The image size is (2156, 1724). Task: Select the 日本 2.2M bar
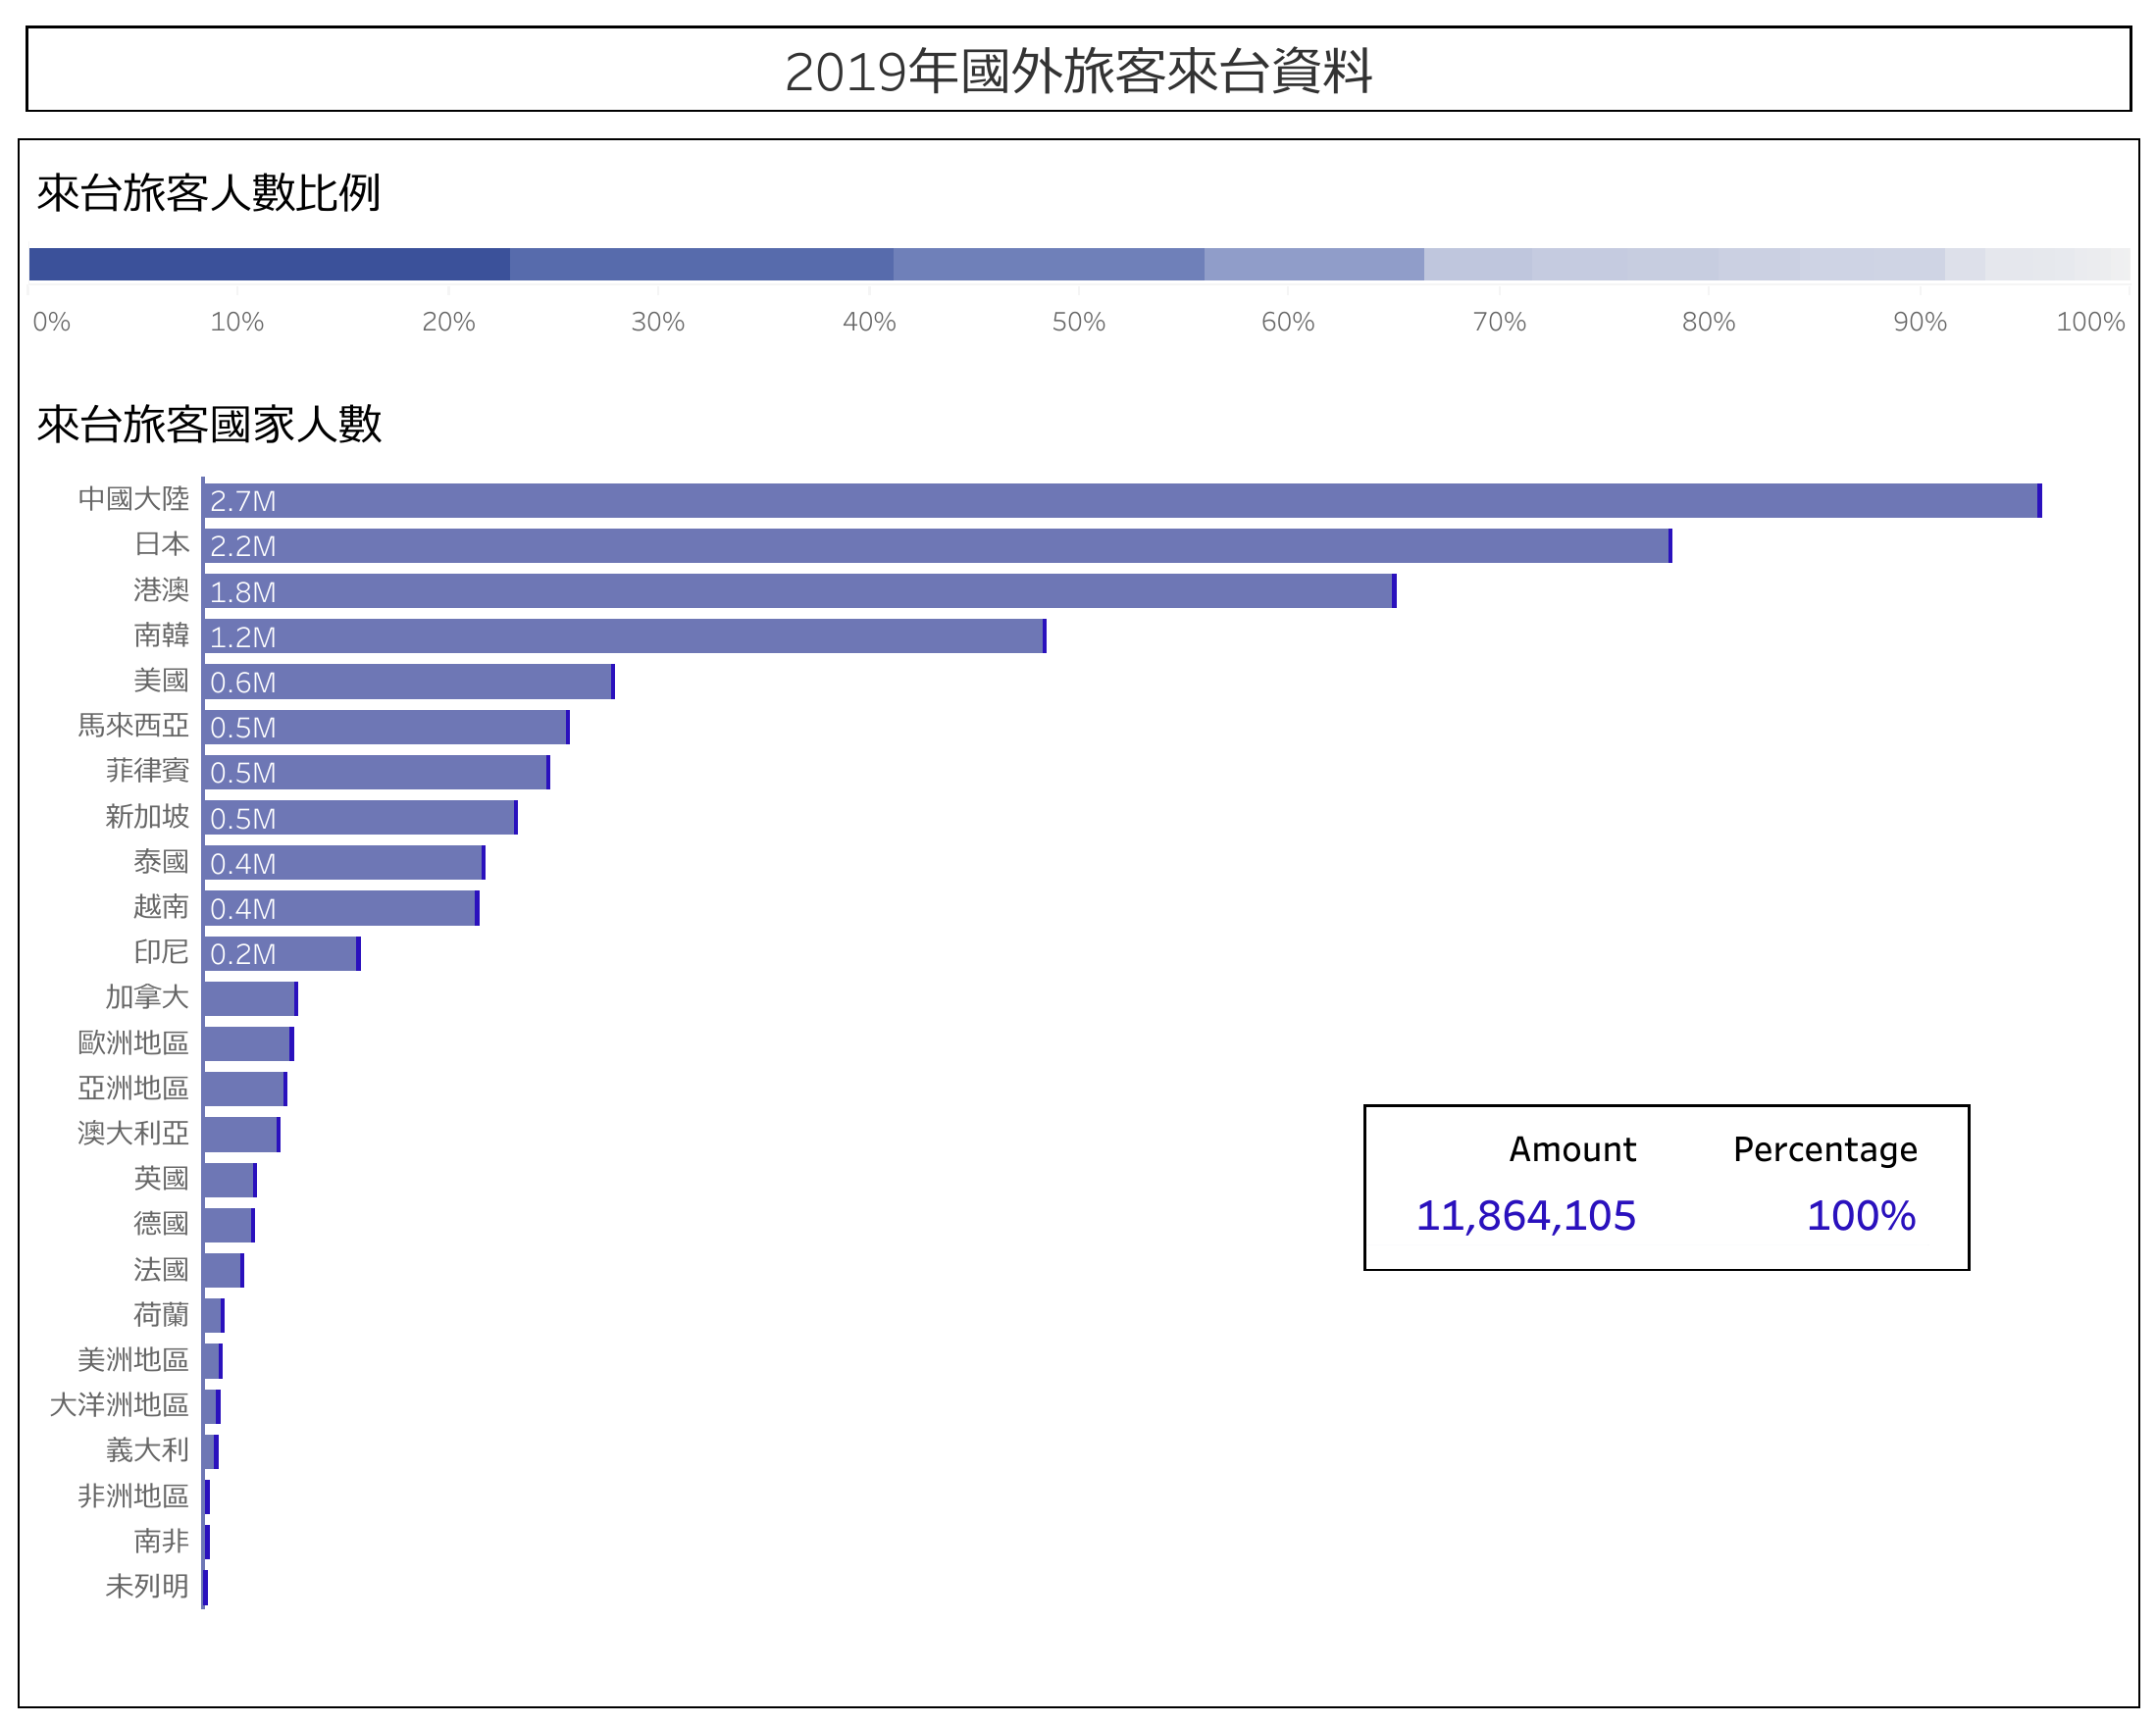pos(937,546)
